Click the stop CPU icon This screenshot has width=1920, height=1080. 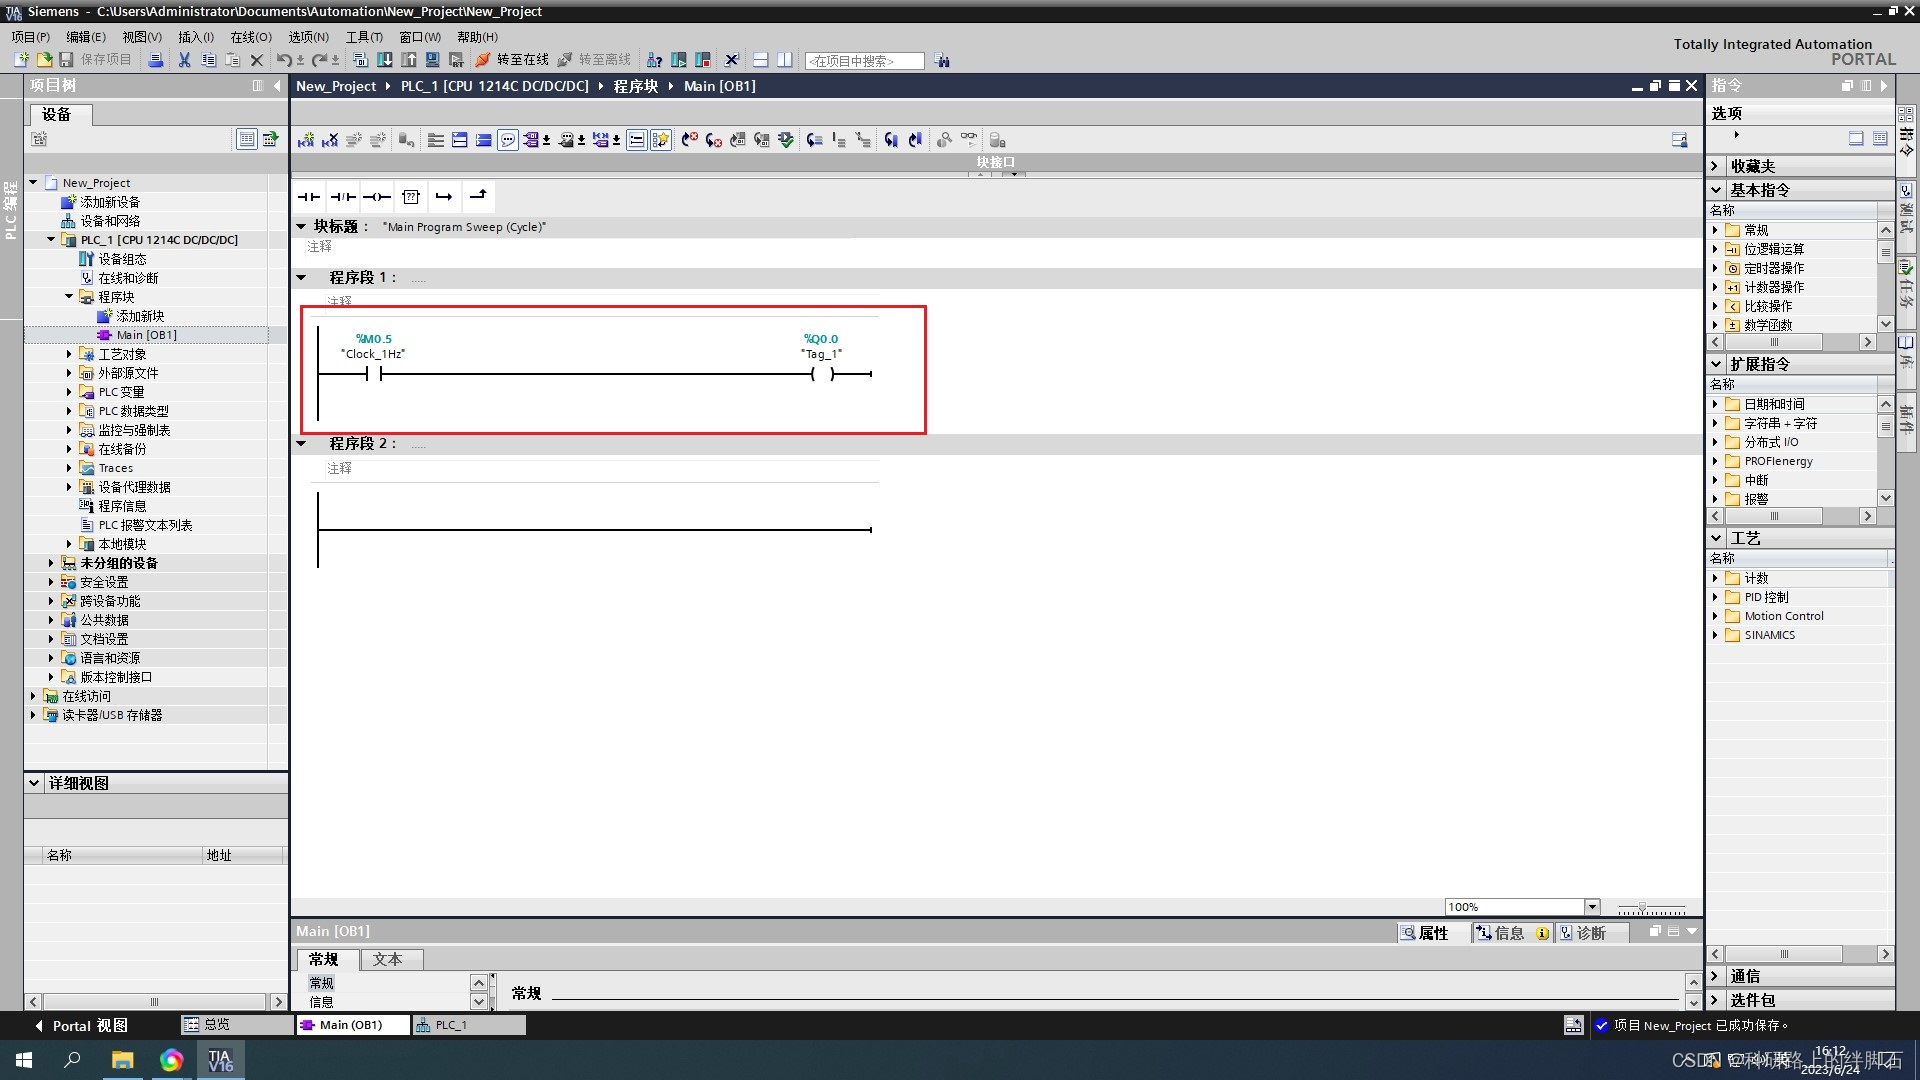[703, 60]
